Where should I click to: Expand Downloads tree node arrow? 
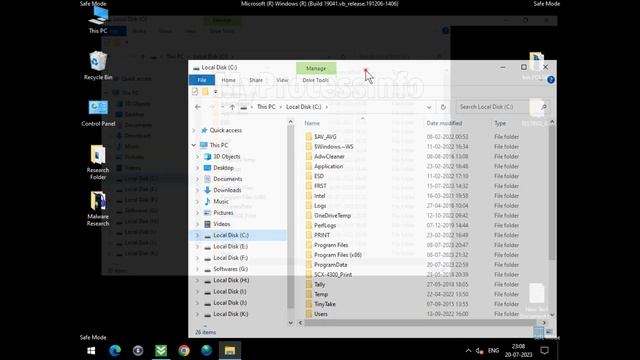(x=198, y=190)
